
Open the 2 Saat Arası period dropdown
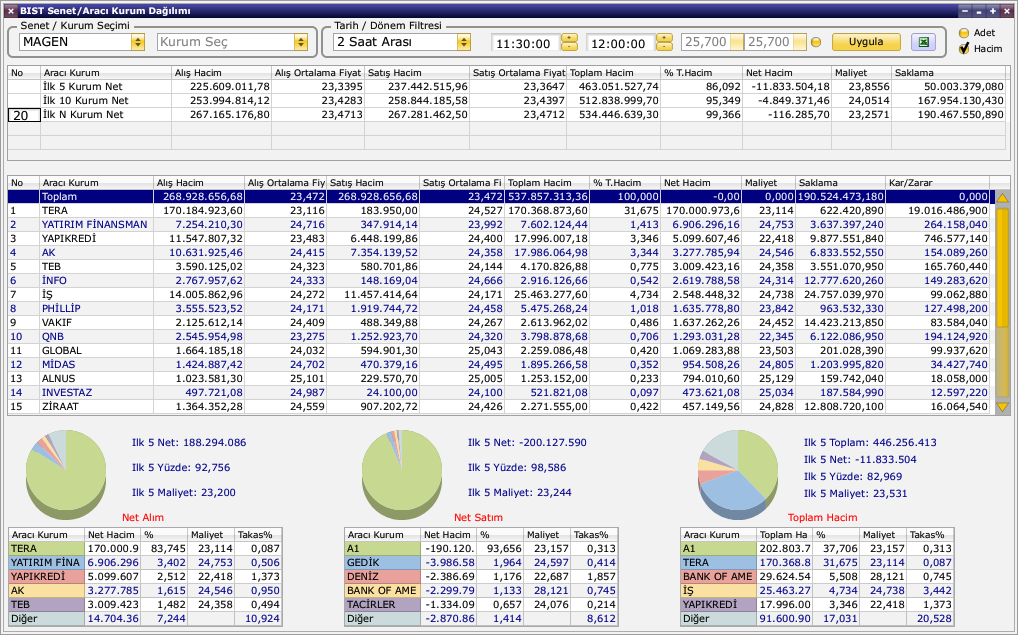(463, 42)
